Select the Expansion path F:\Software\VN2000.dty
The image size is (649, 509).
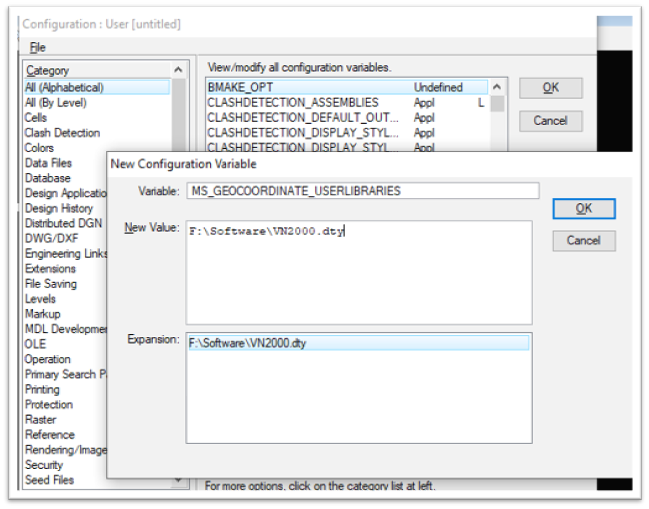point(358,343)
